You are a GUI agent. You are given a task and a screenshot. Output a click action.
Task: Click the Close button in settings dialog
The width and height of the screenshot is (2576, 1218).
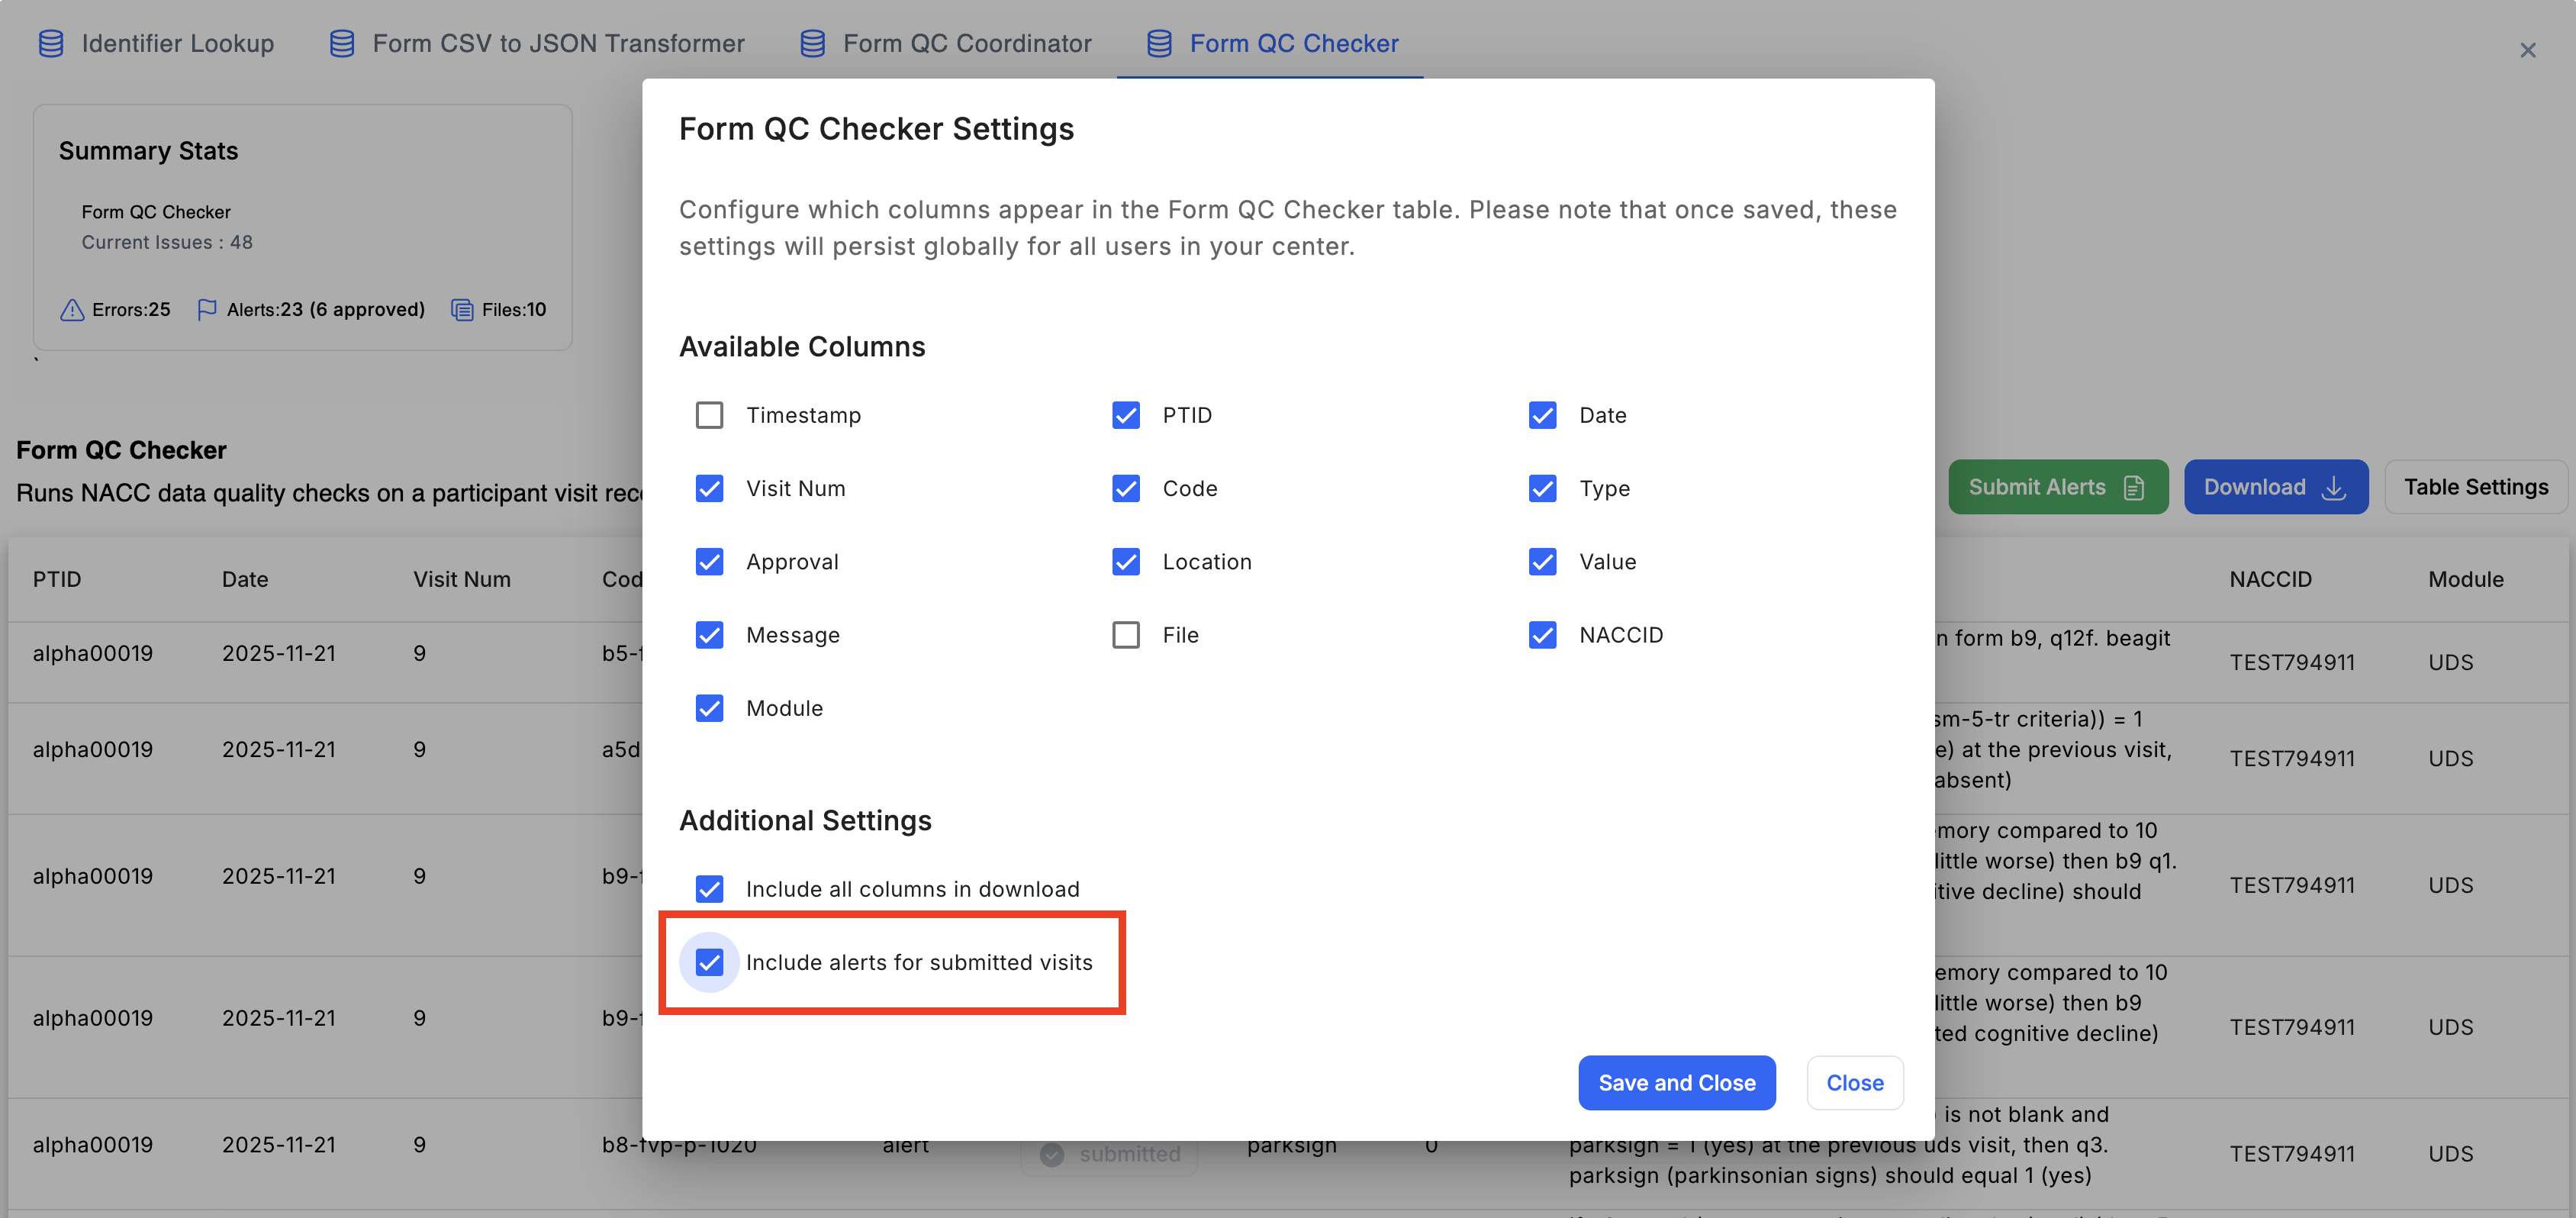(x=1855, y=1083)
